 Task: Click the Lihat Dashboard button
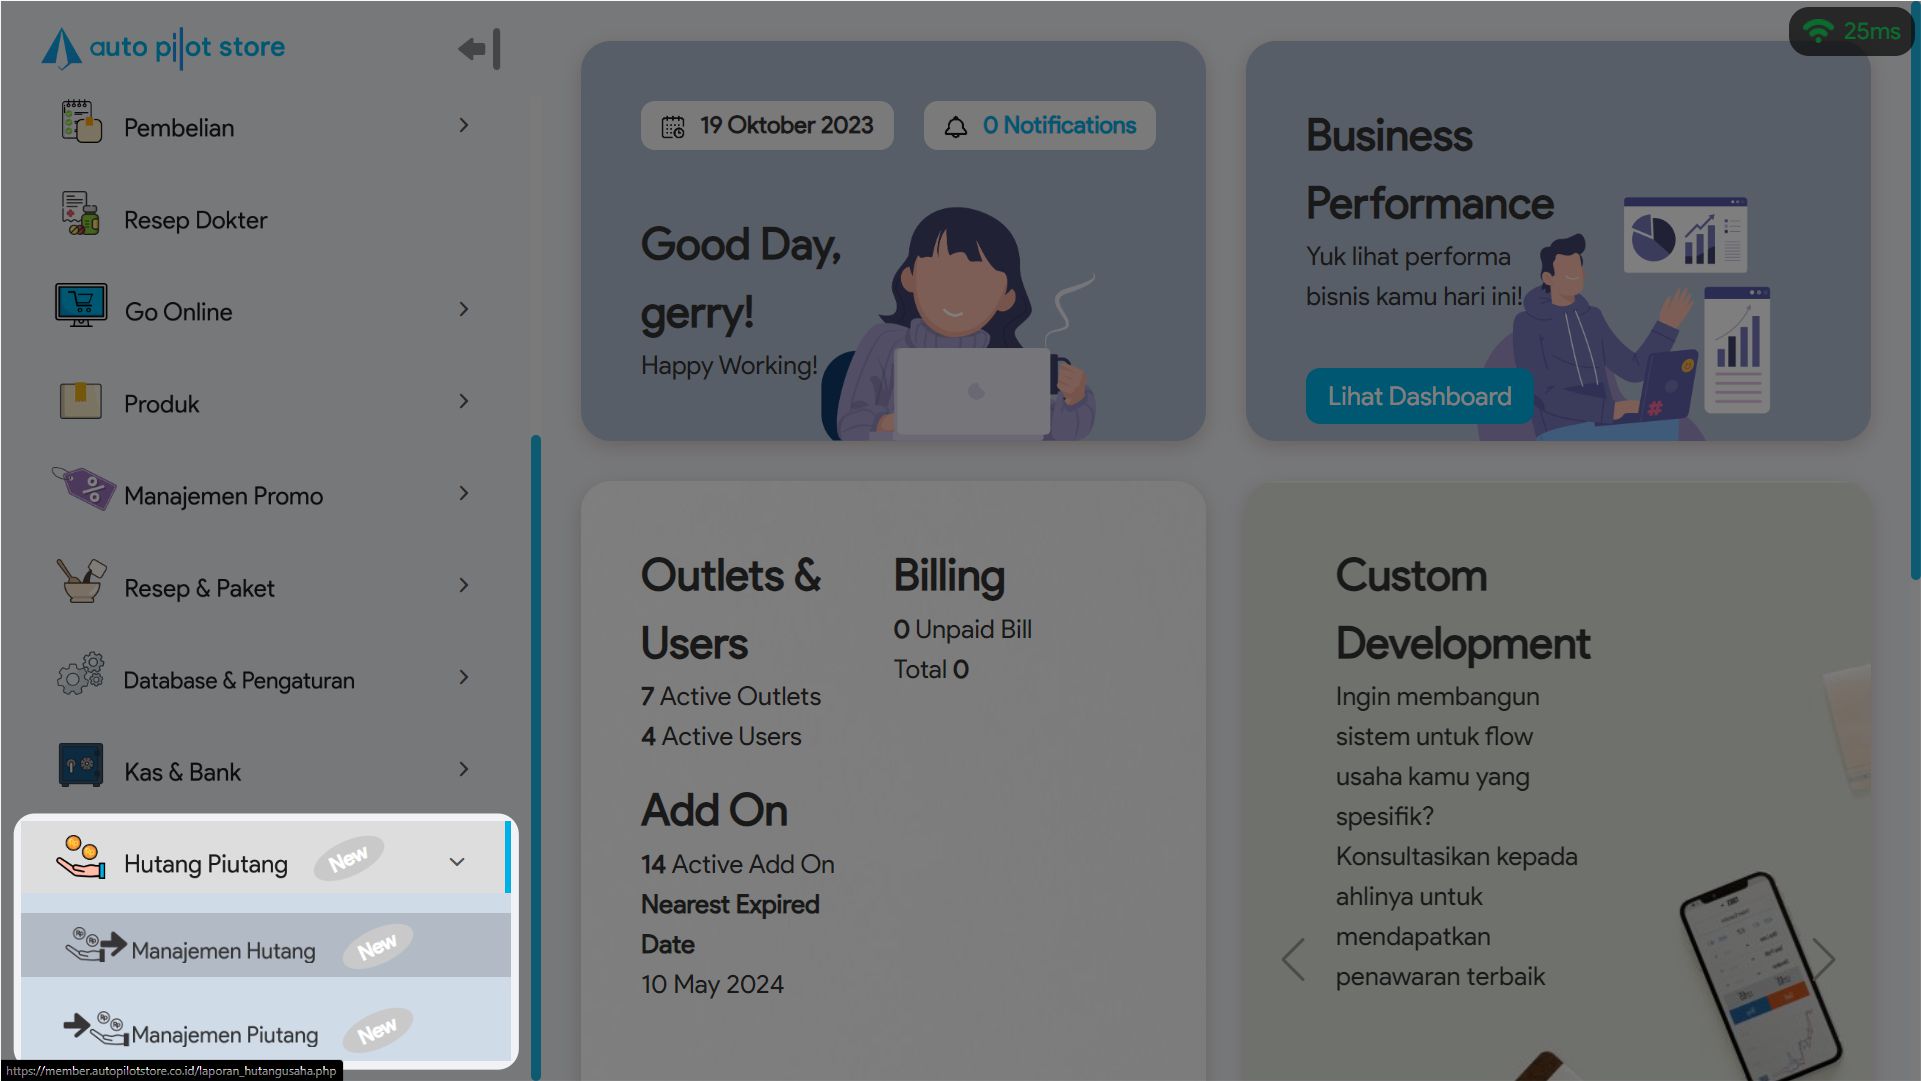[x=1418, y=397]
